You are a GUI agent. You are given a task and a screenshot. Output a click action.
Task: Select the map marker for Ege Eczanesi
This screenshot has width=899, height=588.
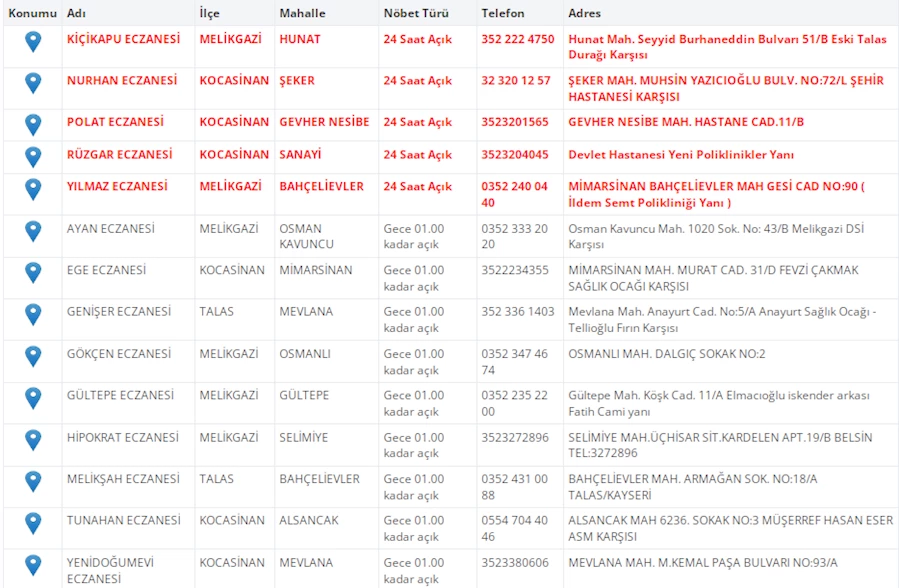coord(33,272)
